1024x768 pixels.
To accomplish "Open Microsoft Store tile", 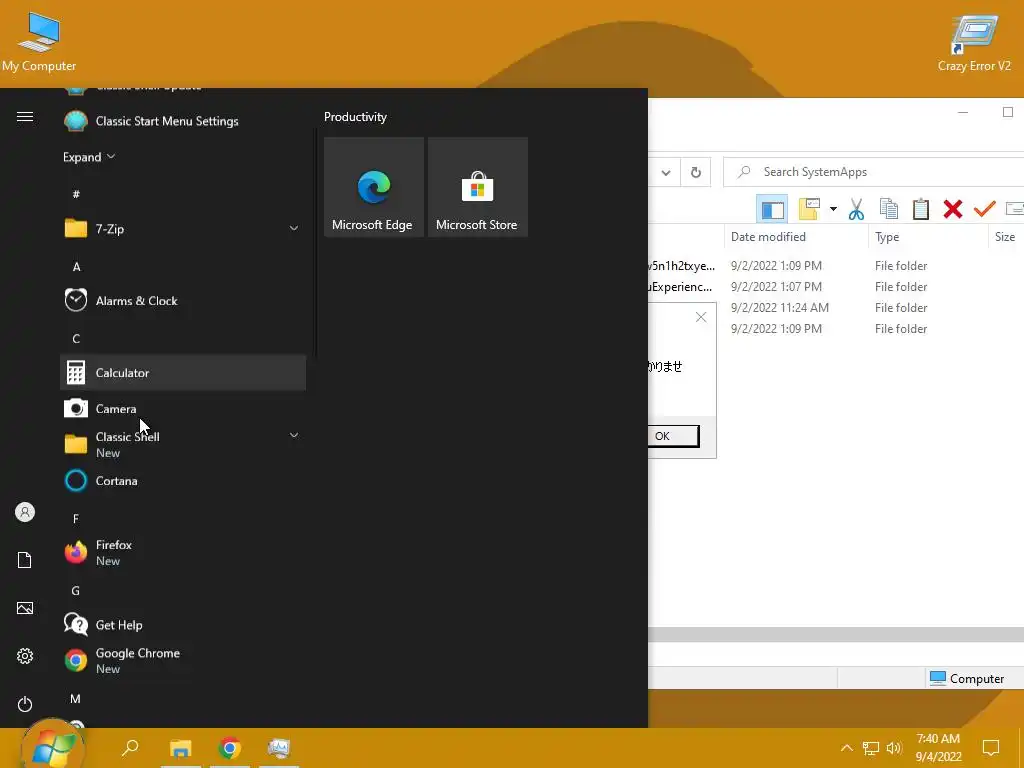I will (x=477, y=187).
